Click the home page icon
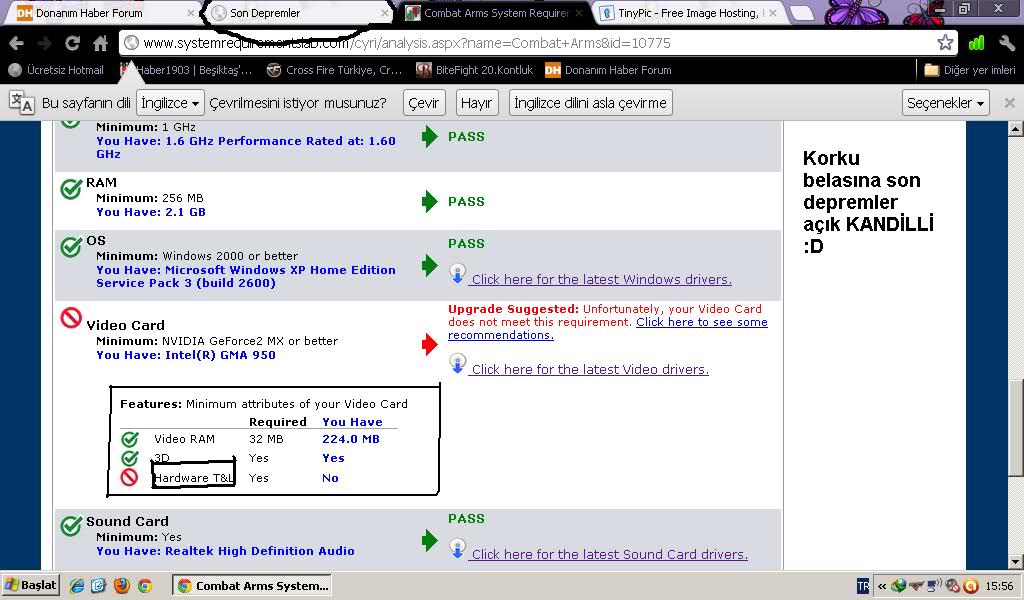Image resolution: width=1024 pixels, height=600 pixels. tap(100, 43)
